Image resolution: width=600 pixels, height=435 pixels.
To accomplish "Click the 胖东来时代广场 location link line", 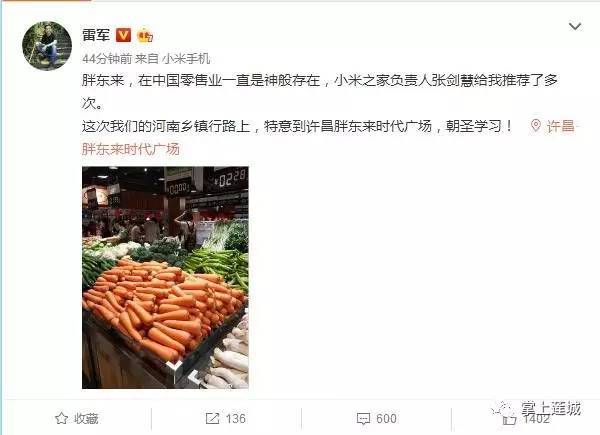I will pos(130,149).
